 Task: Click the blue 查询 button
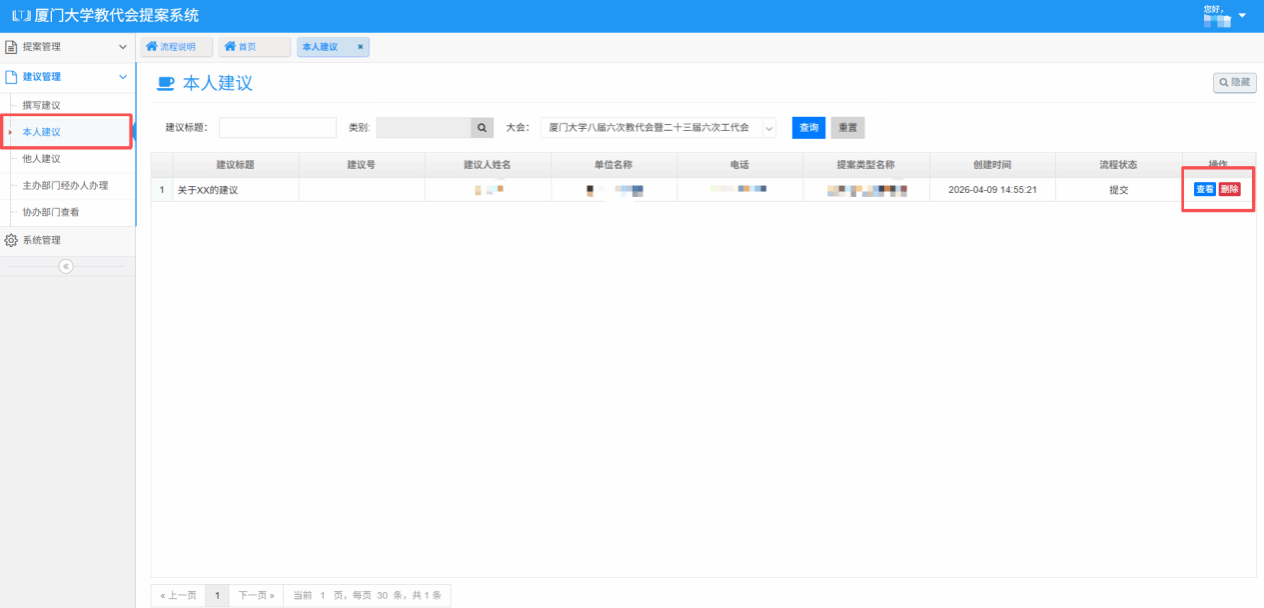[x=809, y=128]
